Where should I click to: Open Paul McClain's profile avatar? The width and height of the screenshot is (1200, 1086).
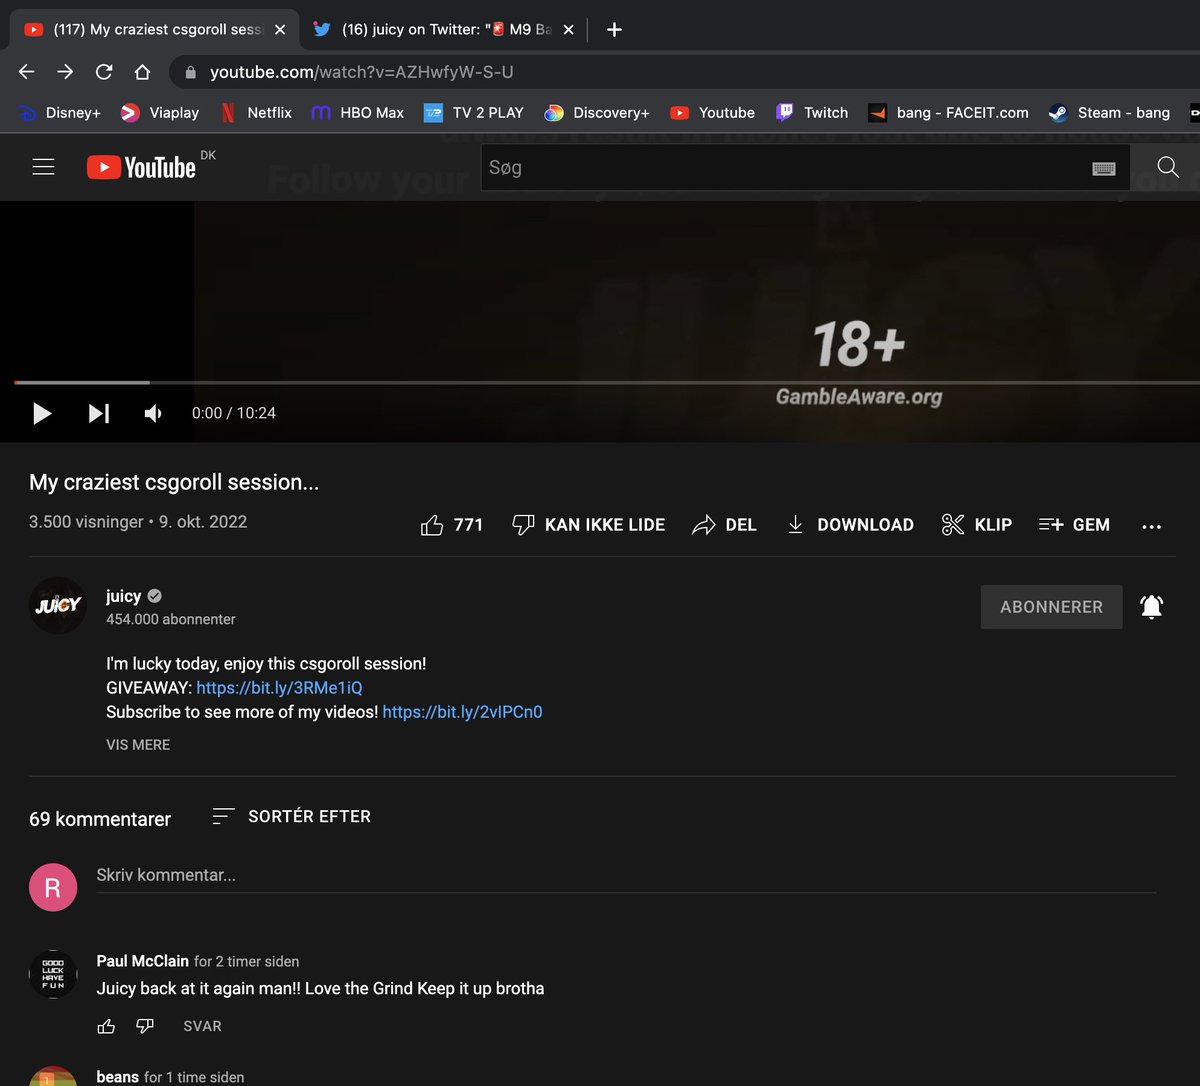coord(53,974)
